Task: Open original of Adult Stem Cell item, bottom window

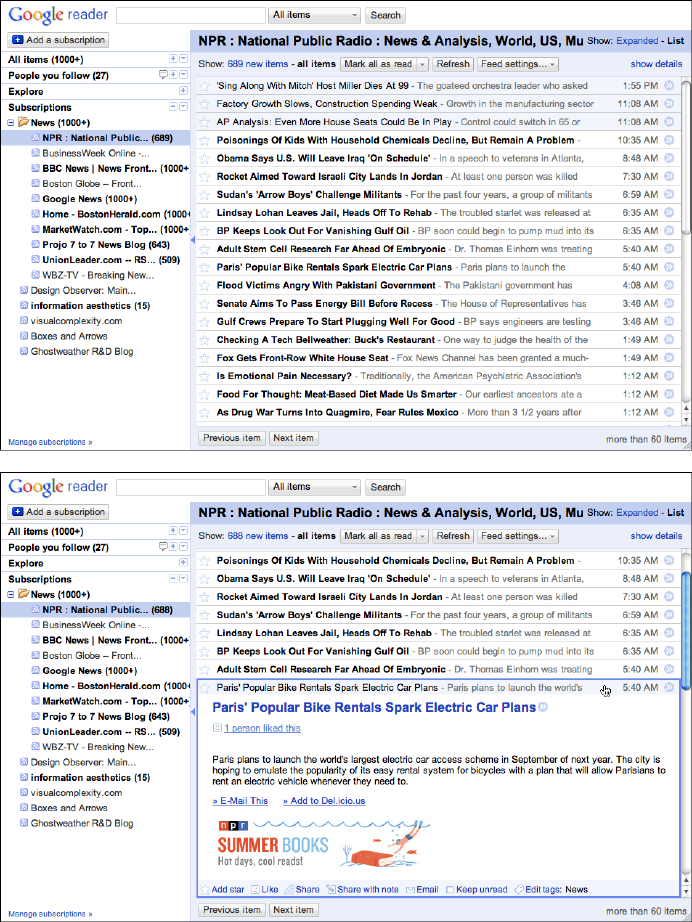Action: pyautogui.click(x=669, y=669)
